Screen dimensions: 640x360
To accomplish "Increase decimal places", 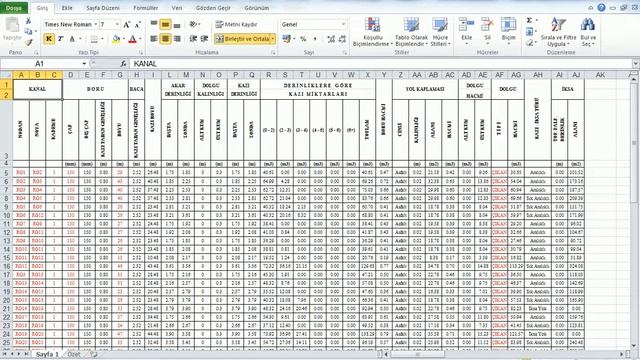I will tap(331, 39).
